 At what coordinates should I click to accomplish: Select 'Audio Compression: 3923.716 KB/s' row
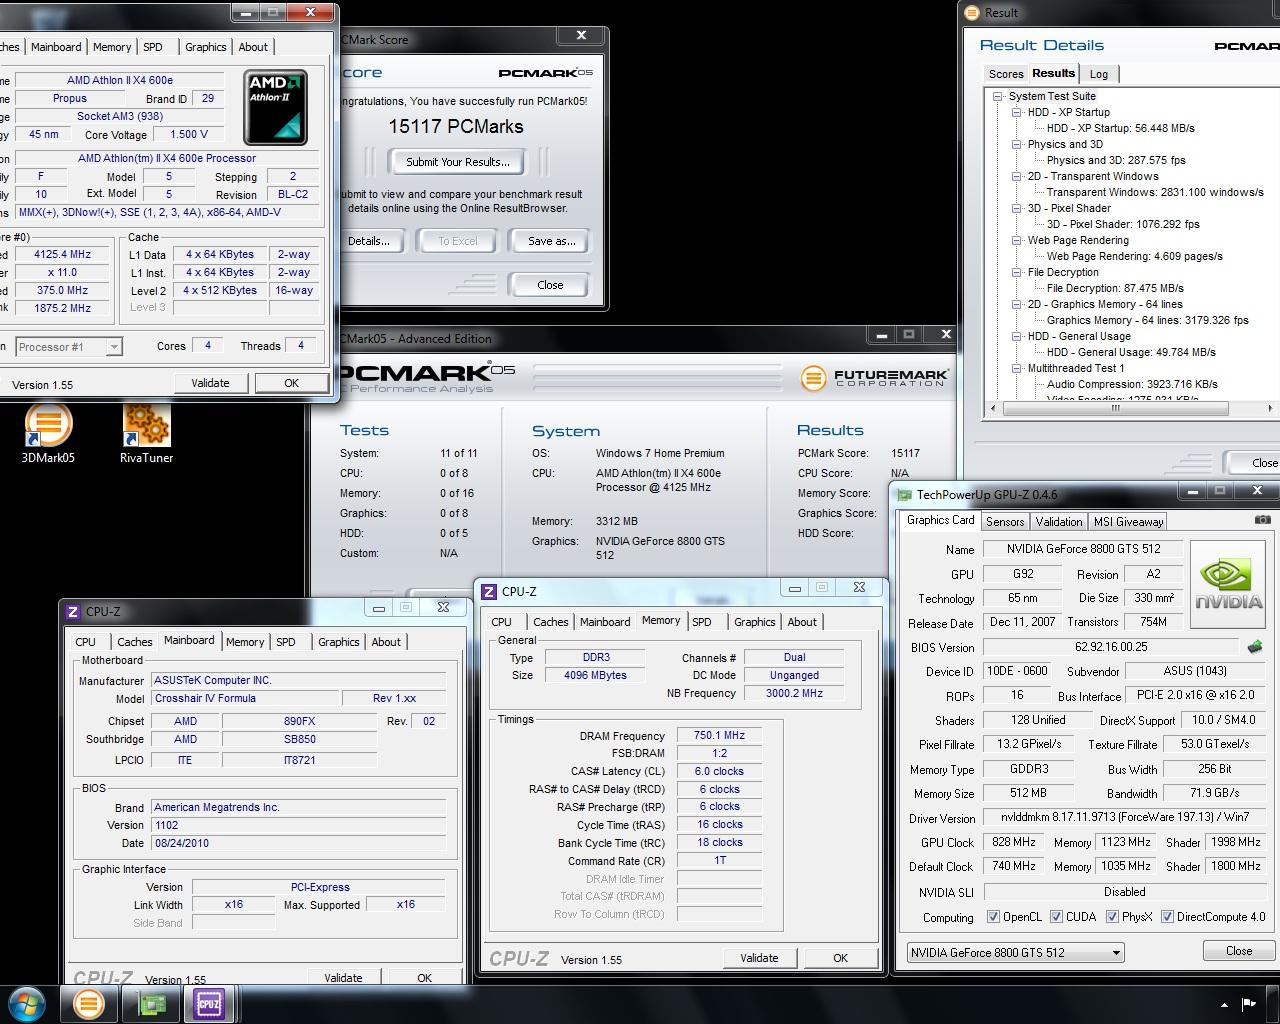[x=1132, y=384]
